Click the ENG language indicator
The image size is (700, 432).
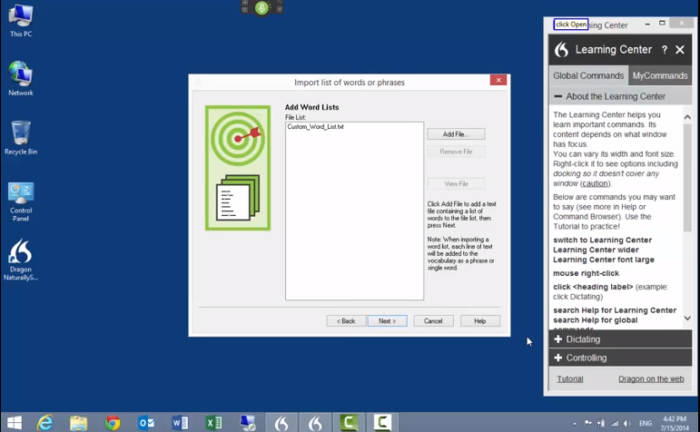click(645, 423)
